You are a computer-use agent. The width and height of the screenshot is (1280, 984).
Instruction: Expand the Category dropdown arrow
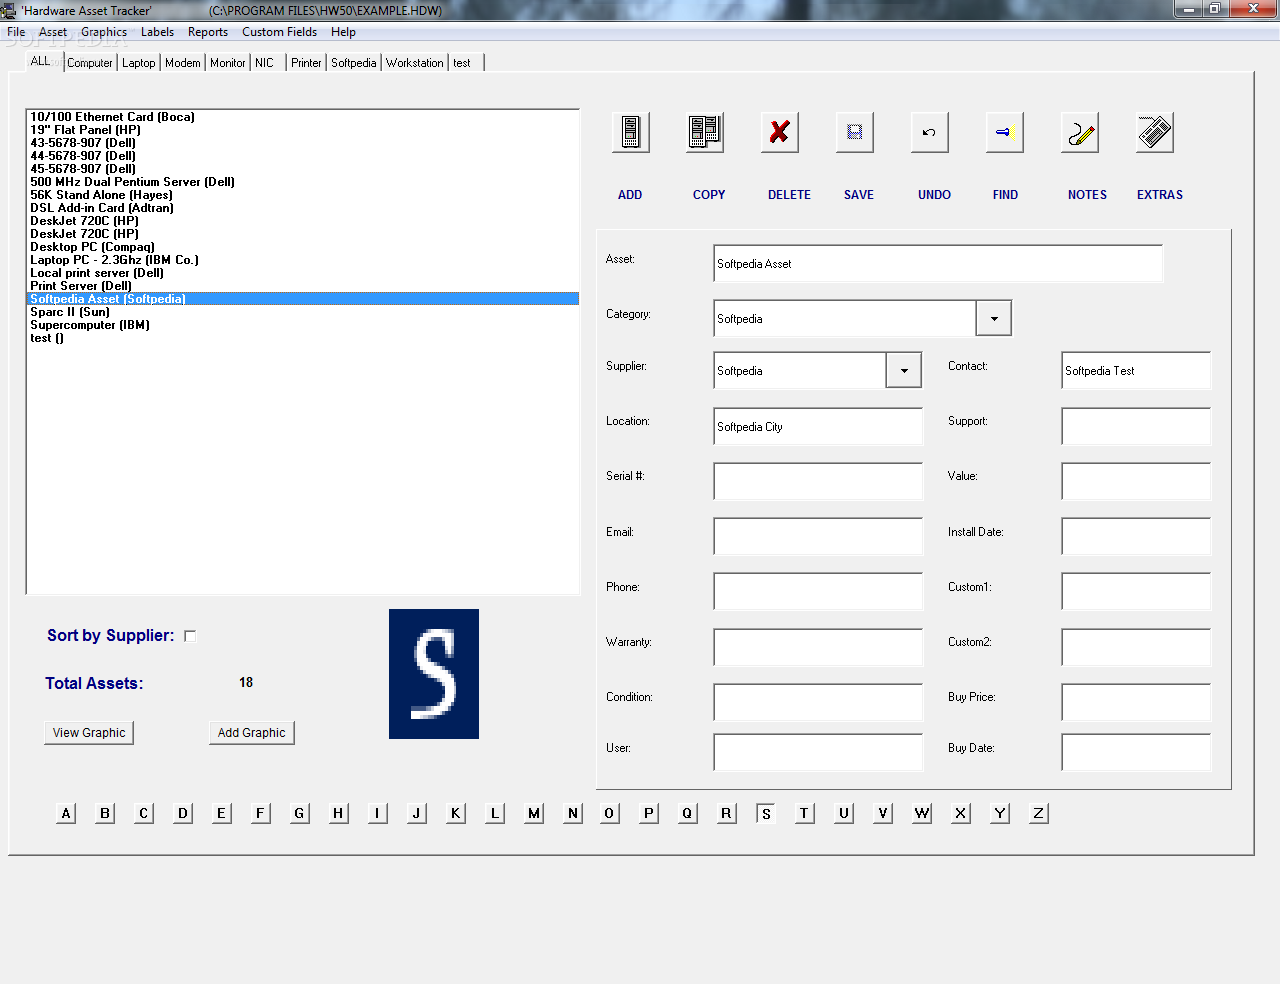(x=993, y=318)
